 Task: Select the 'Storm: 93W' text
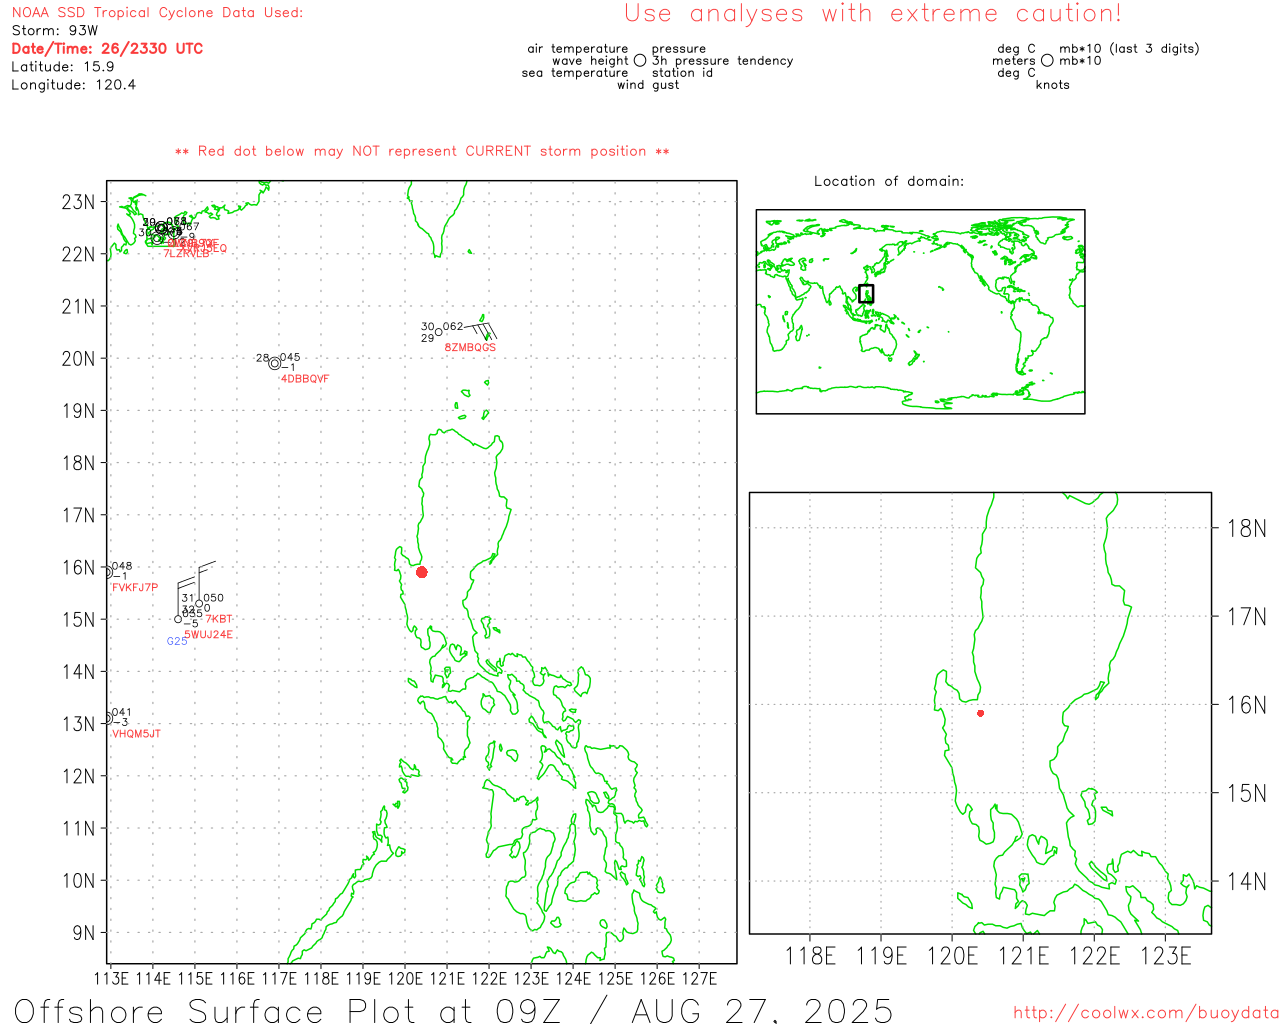55,31
